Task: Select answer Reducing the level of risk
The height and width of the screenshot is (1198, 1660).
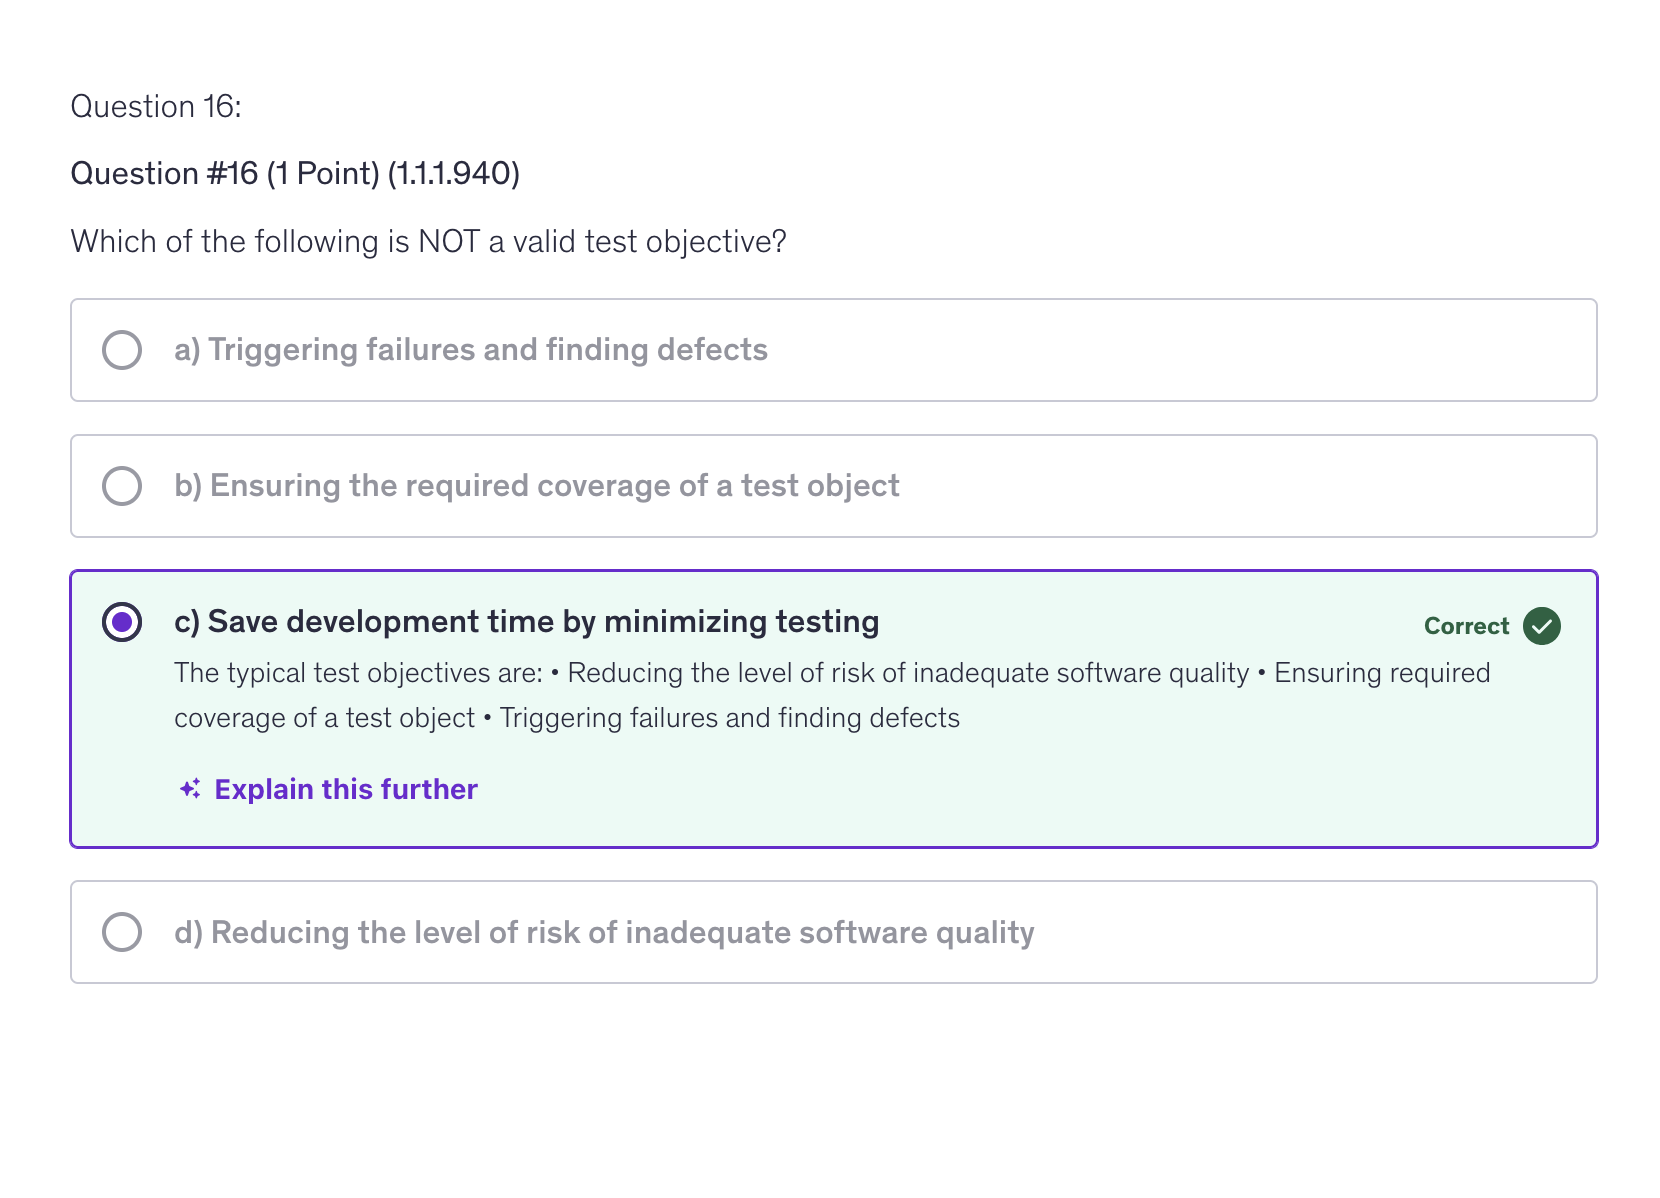Action: 604,932
